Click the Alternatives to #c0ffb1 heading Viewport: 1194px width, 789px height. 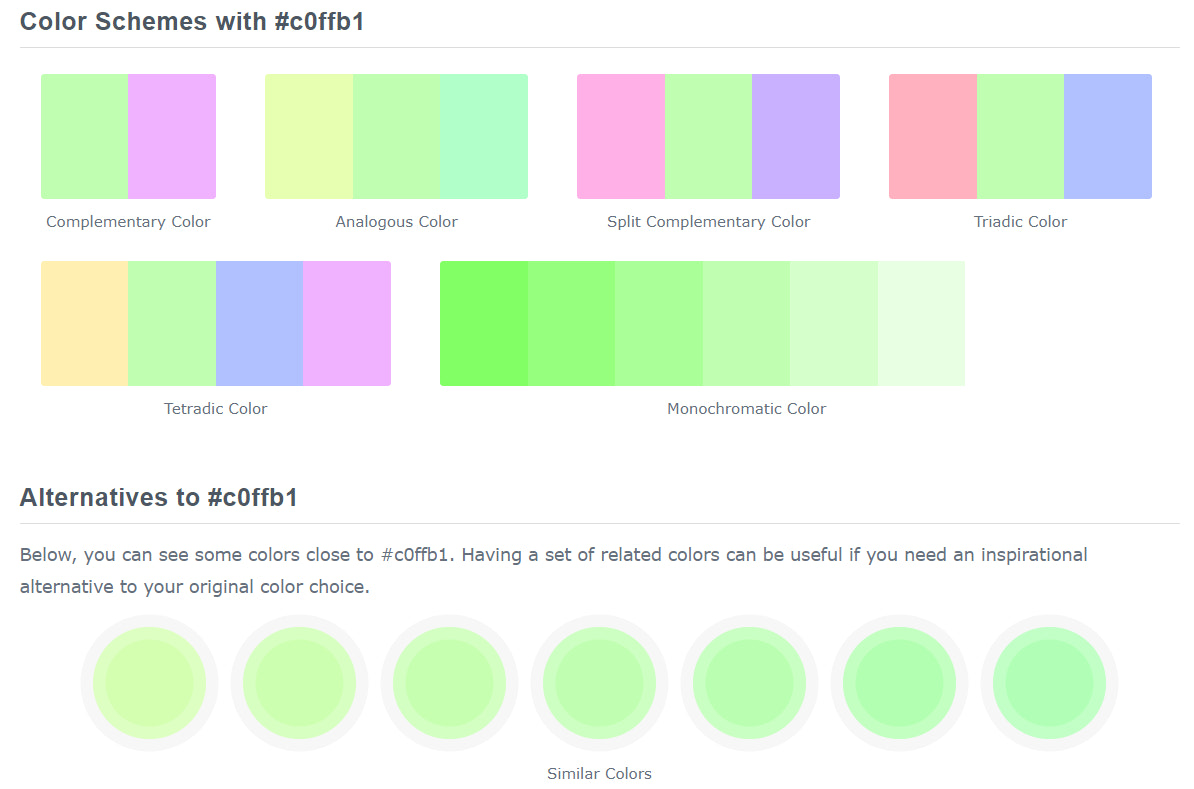(159, 497)
